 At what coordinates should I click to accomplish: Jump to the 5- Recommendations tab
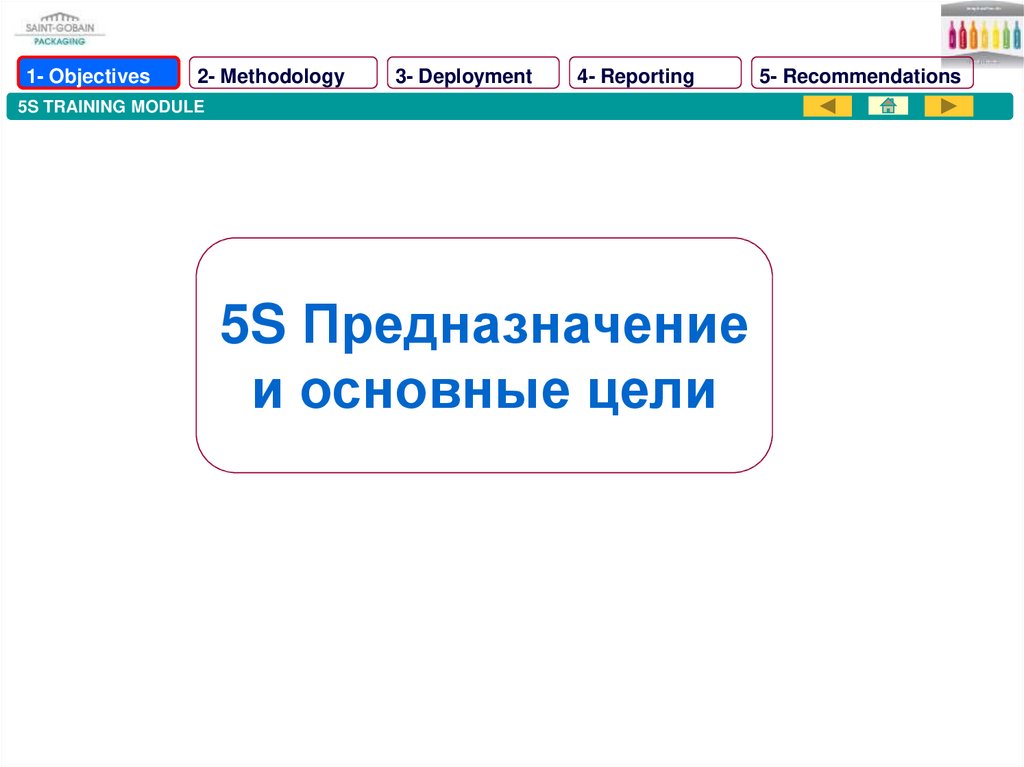(862, 76)
